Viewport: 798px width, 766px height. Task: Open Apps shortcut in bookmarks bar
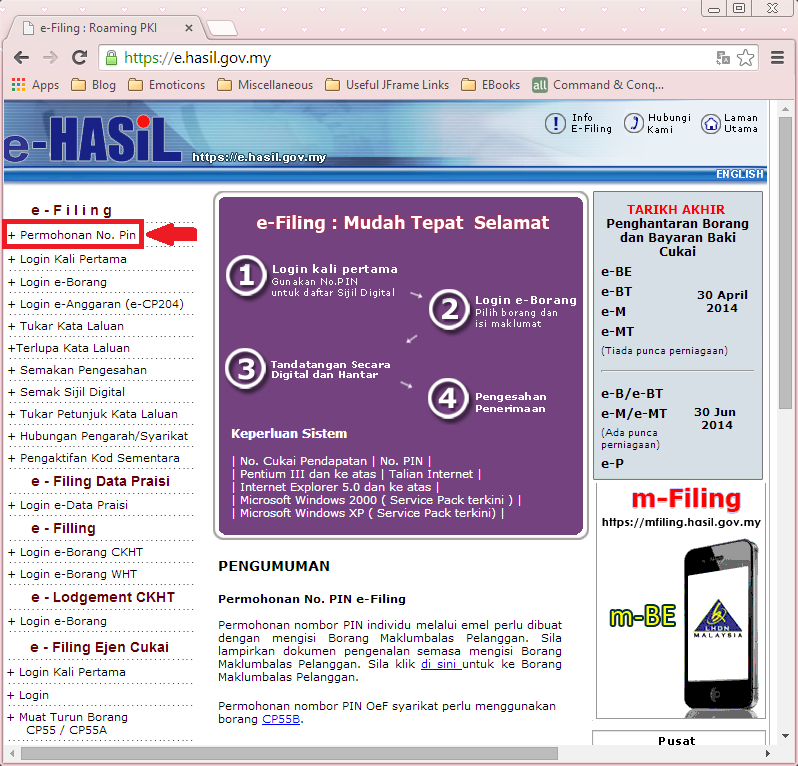(x=35, y=85)
